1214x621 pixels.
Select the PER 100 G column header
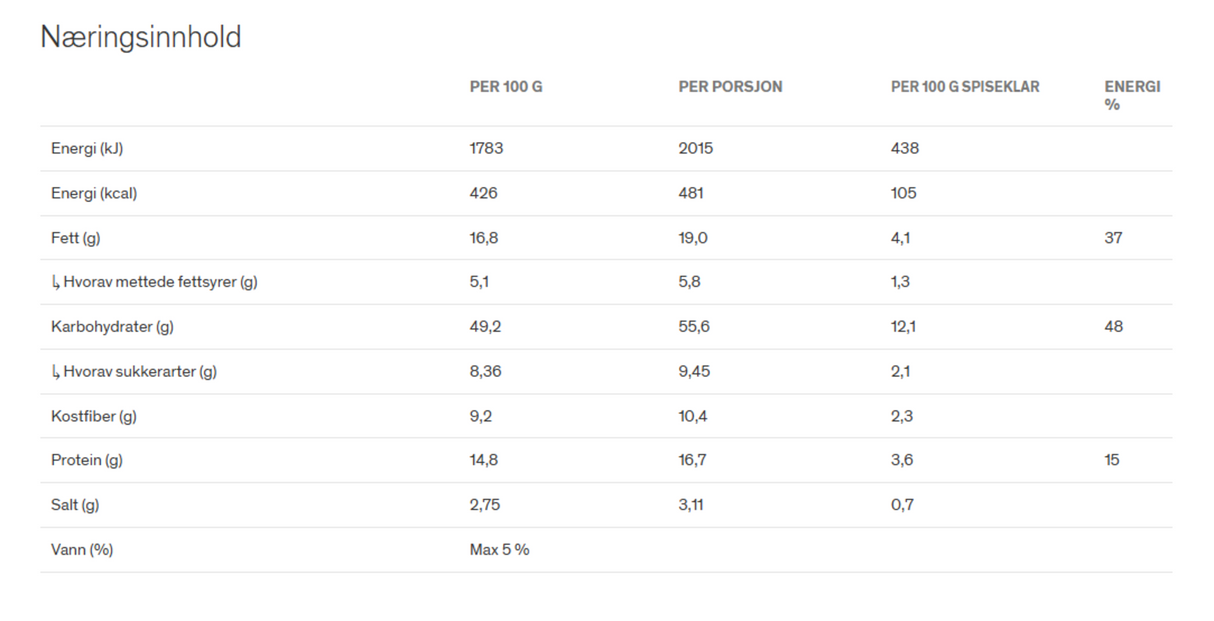pyautogui.click(x=506, y=87)
